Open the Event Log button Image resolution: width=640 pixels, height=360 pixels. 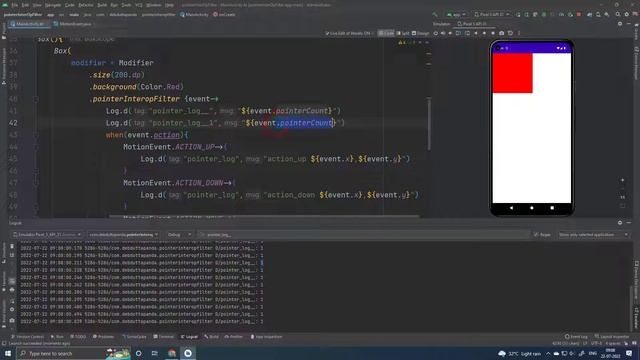tap(576, 337)
